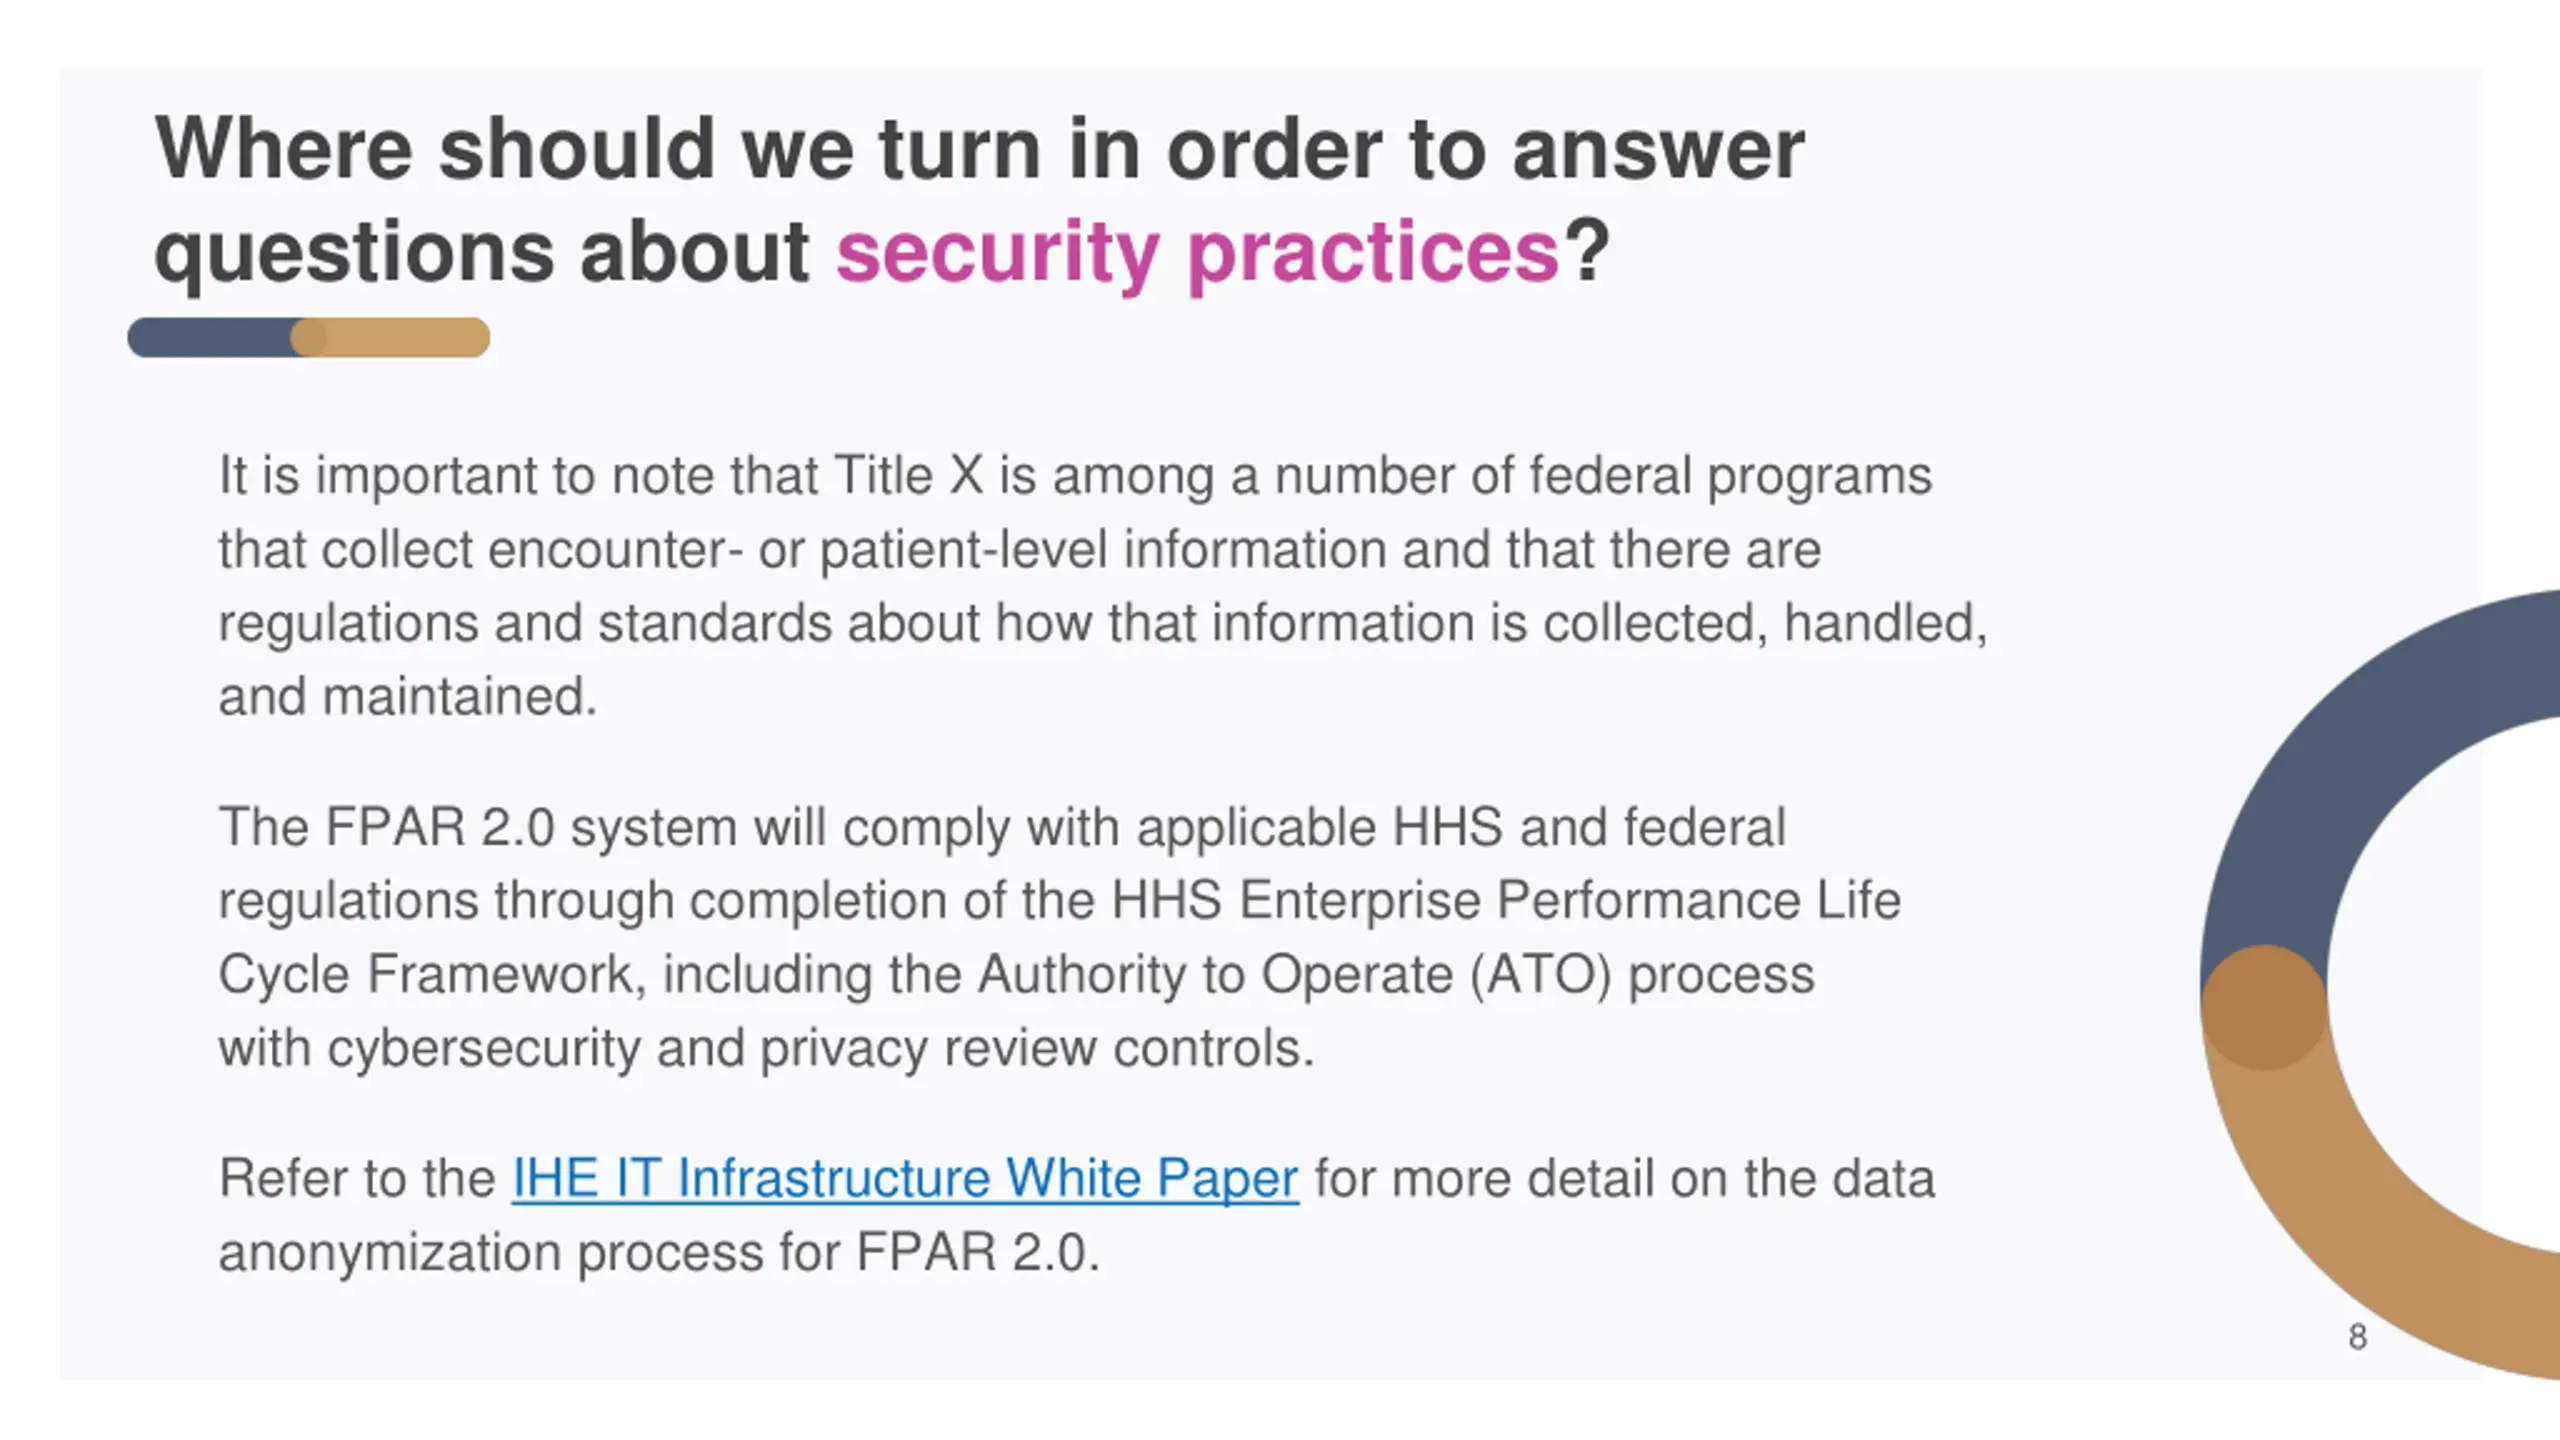The image size is (2560, 1440).
Task: Click the question mark ending the title
Action: point(1586,250)
